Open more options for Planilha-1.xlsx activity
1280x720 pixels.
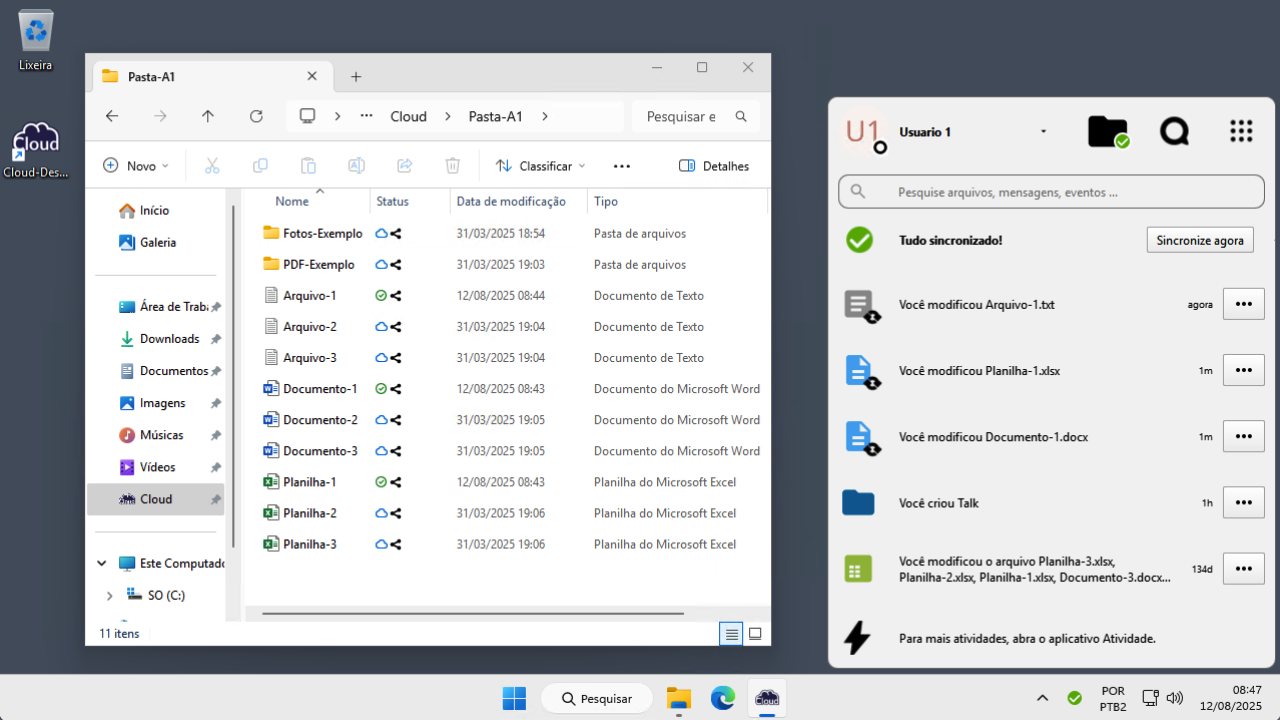click(x=1243, y=370)
